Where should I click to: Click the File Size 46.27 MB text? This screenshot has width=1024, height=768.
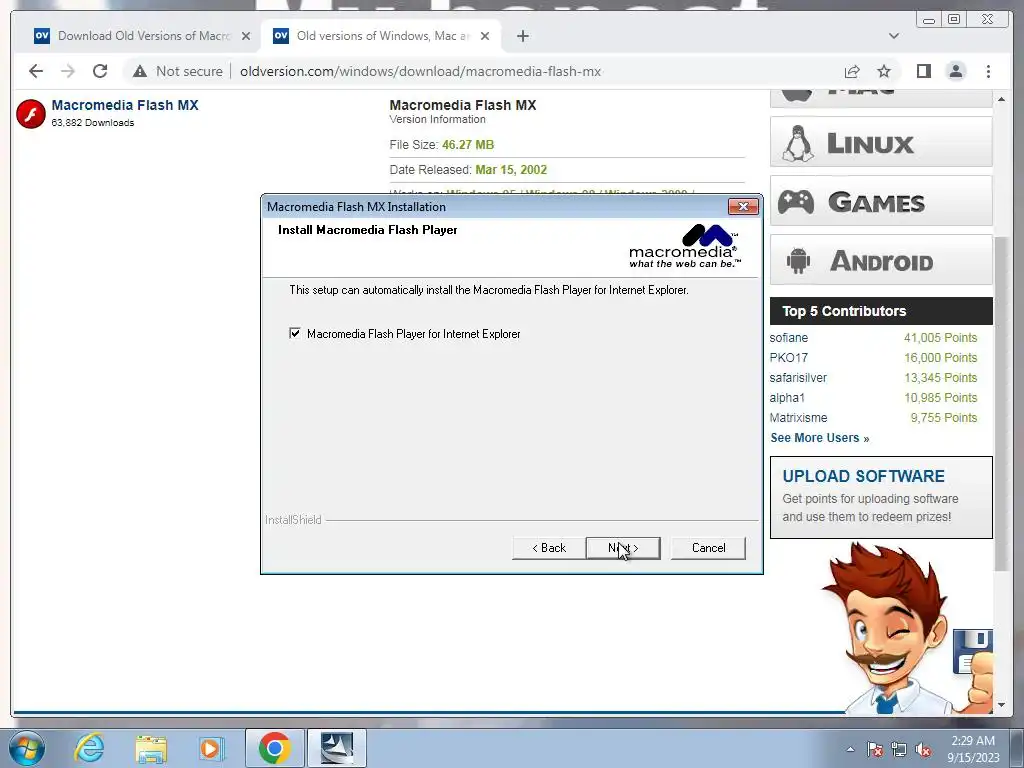tap(441, 145)
